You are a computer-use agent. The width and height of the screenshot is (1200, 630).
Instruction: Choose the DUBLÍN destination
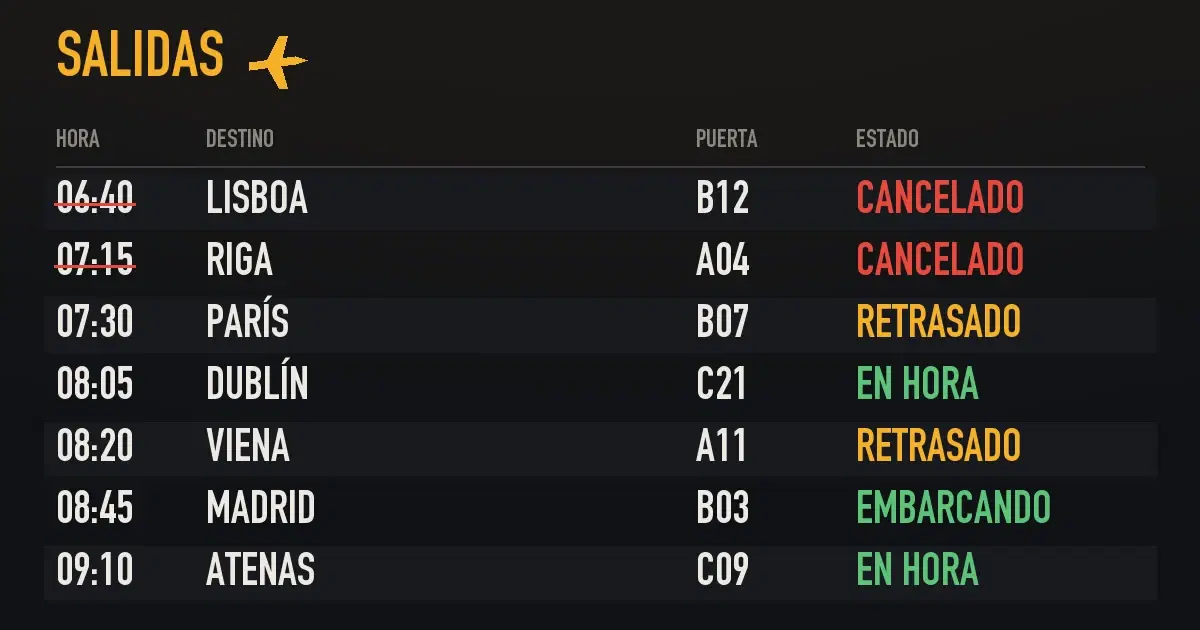click(257, 384)
